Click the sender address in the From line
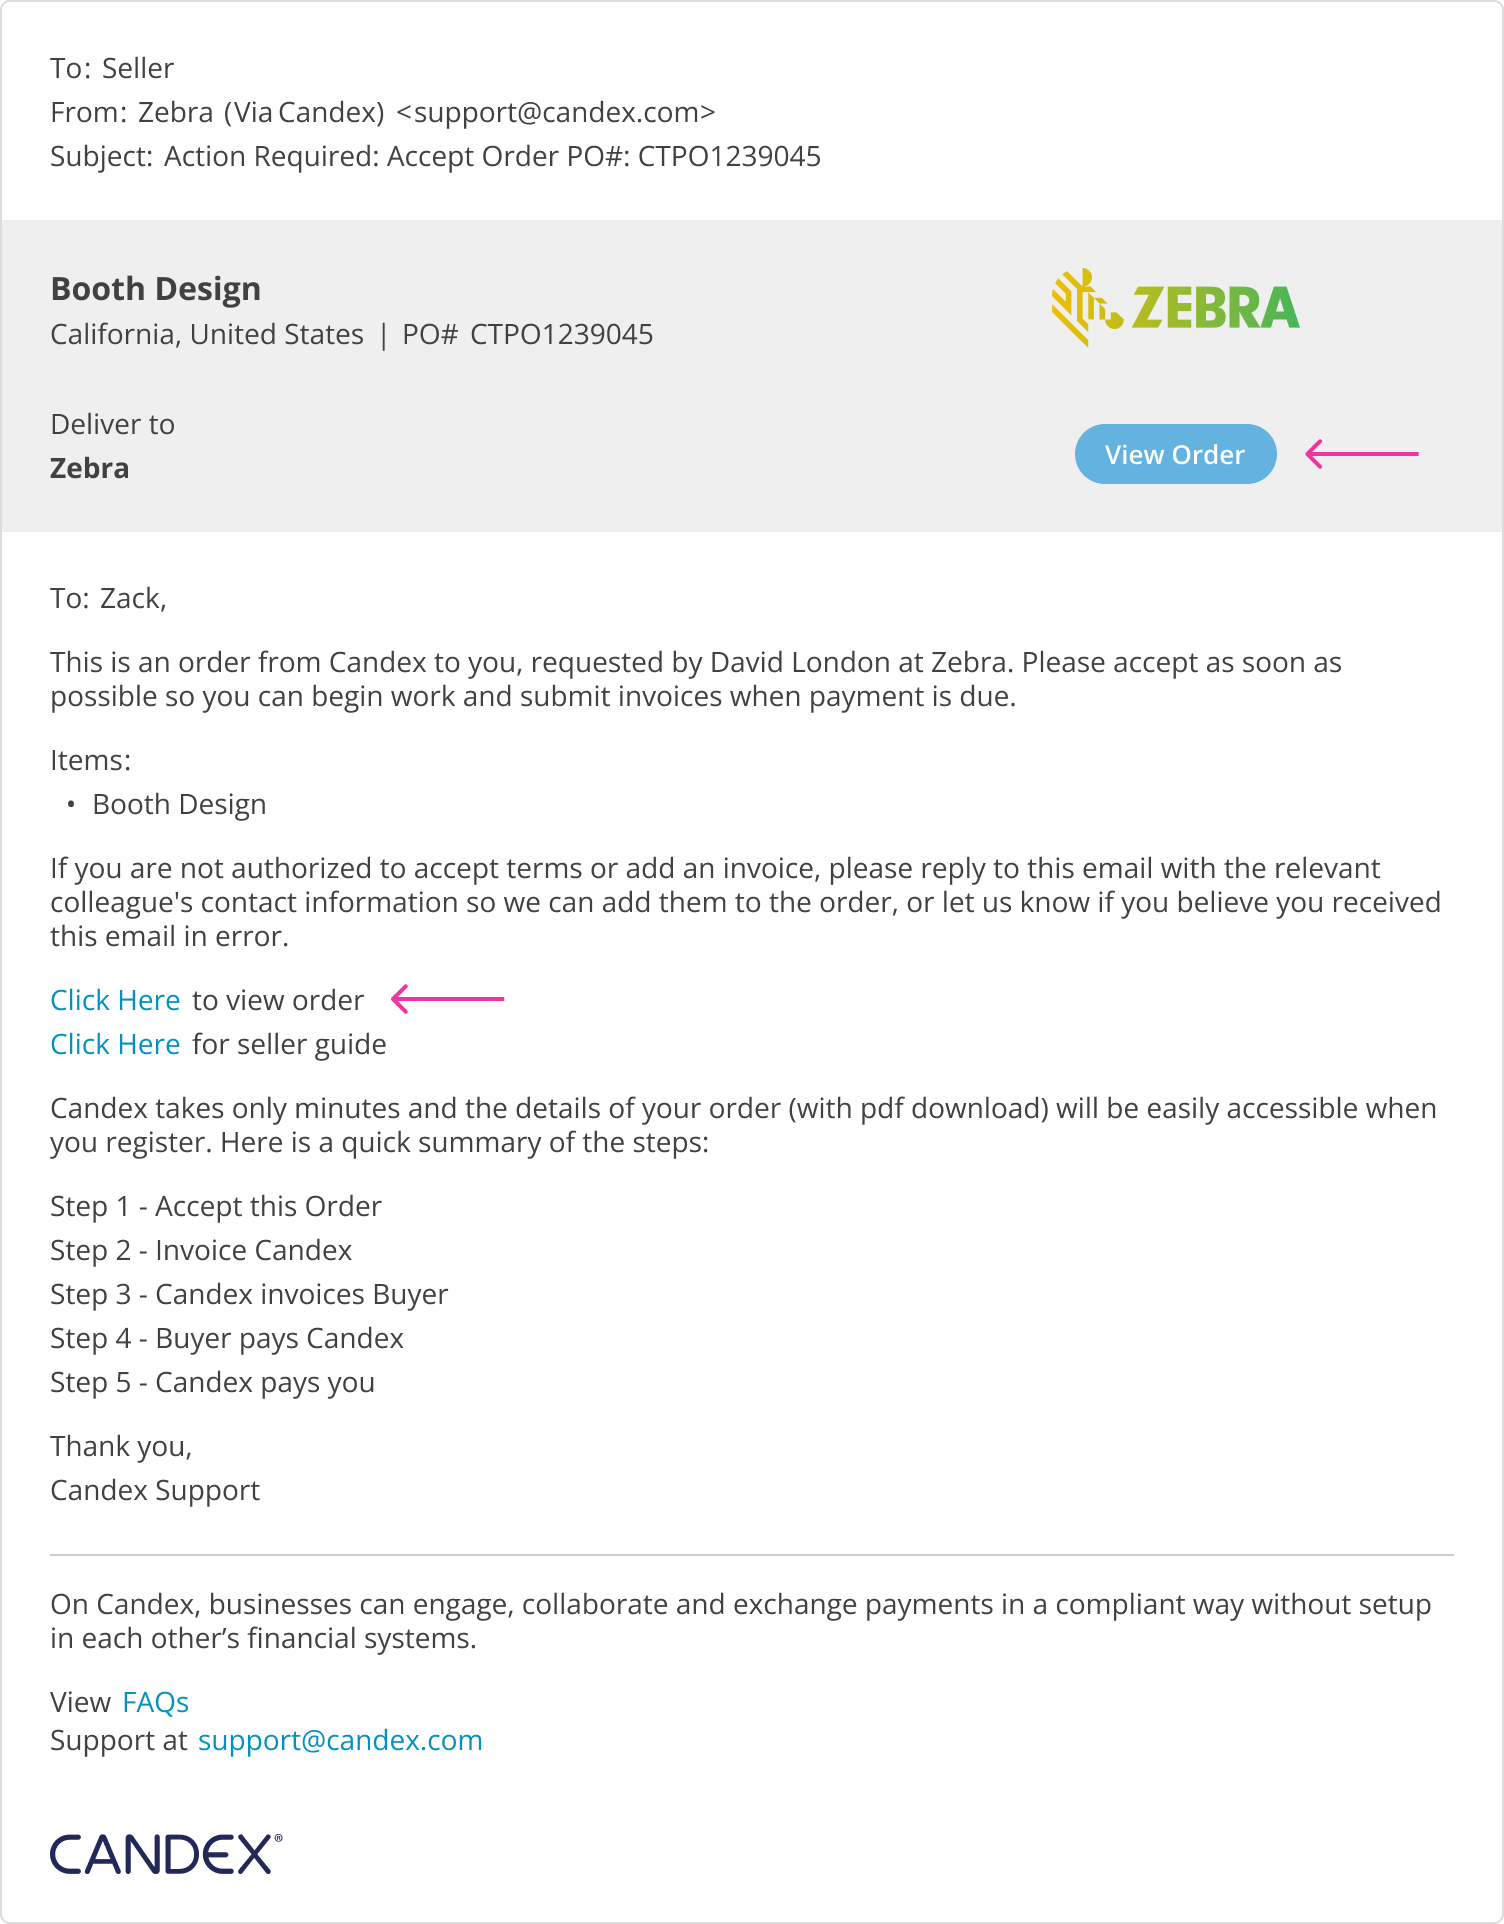This screenshot has width=1504, height=1924. pyautogui.click(x=556, y=112)
